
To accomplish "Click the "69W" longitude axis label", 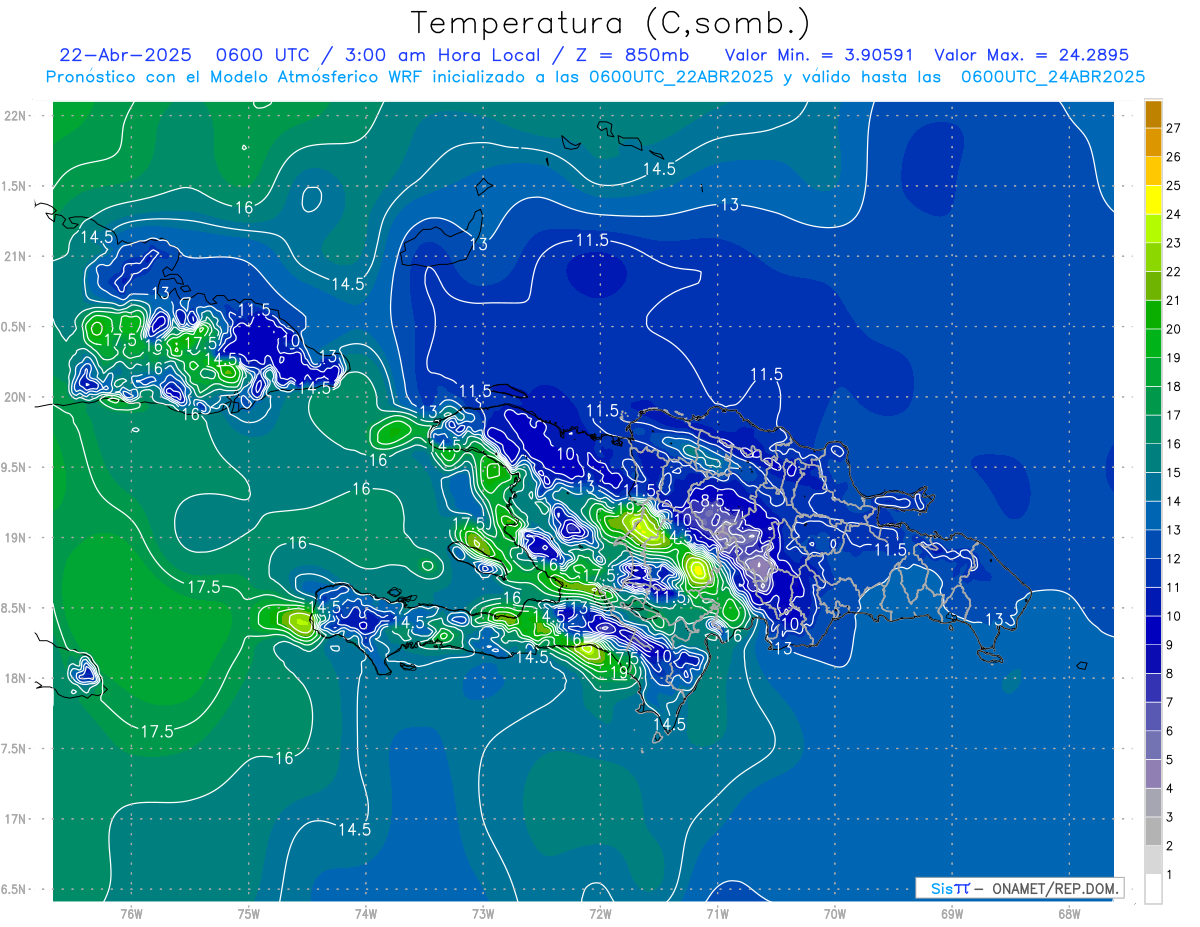I will click(952, 914).
